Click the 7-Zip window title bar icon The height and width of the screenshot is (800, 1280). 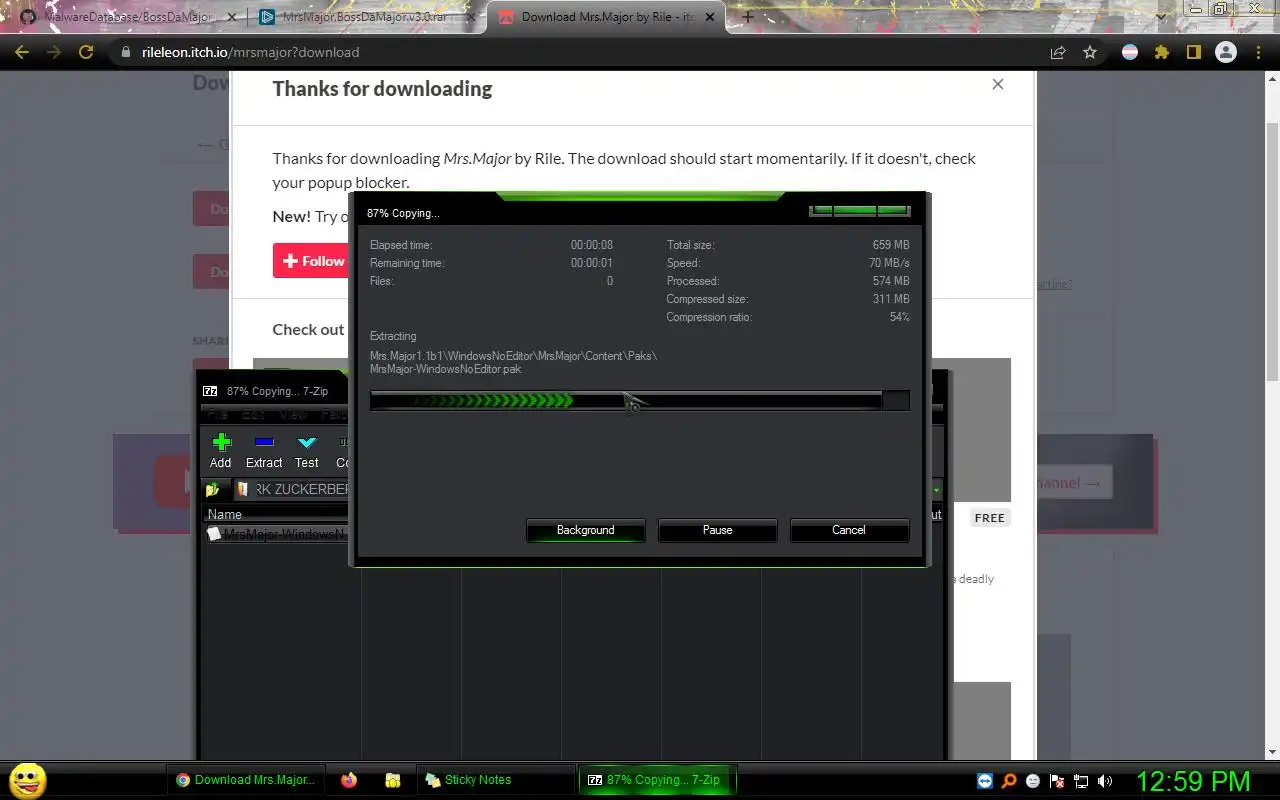coord(210,391)
